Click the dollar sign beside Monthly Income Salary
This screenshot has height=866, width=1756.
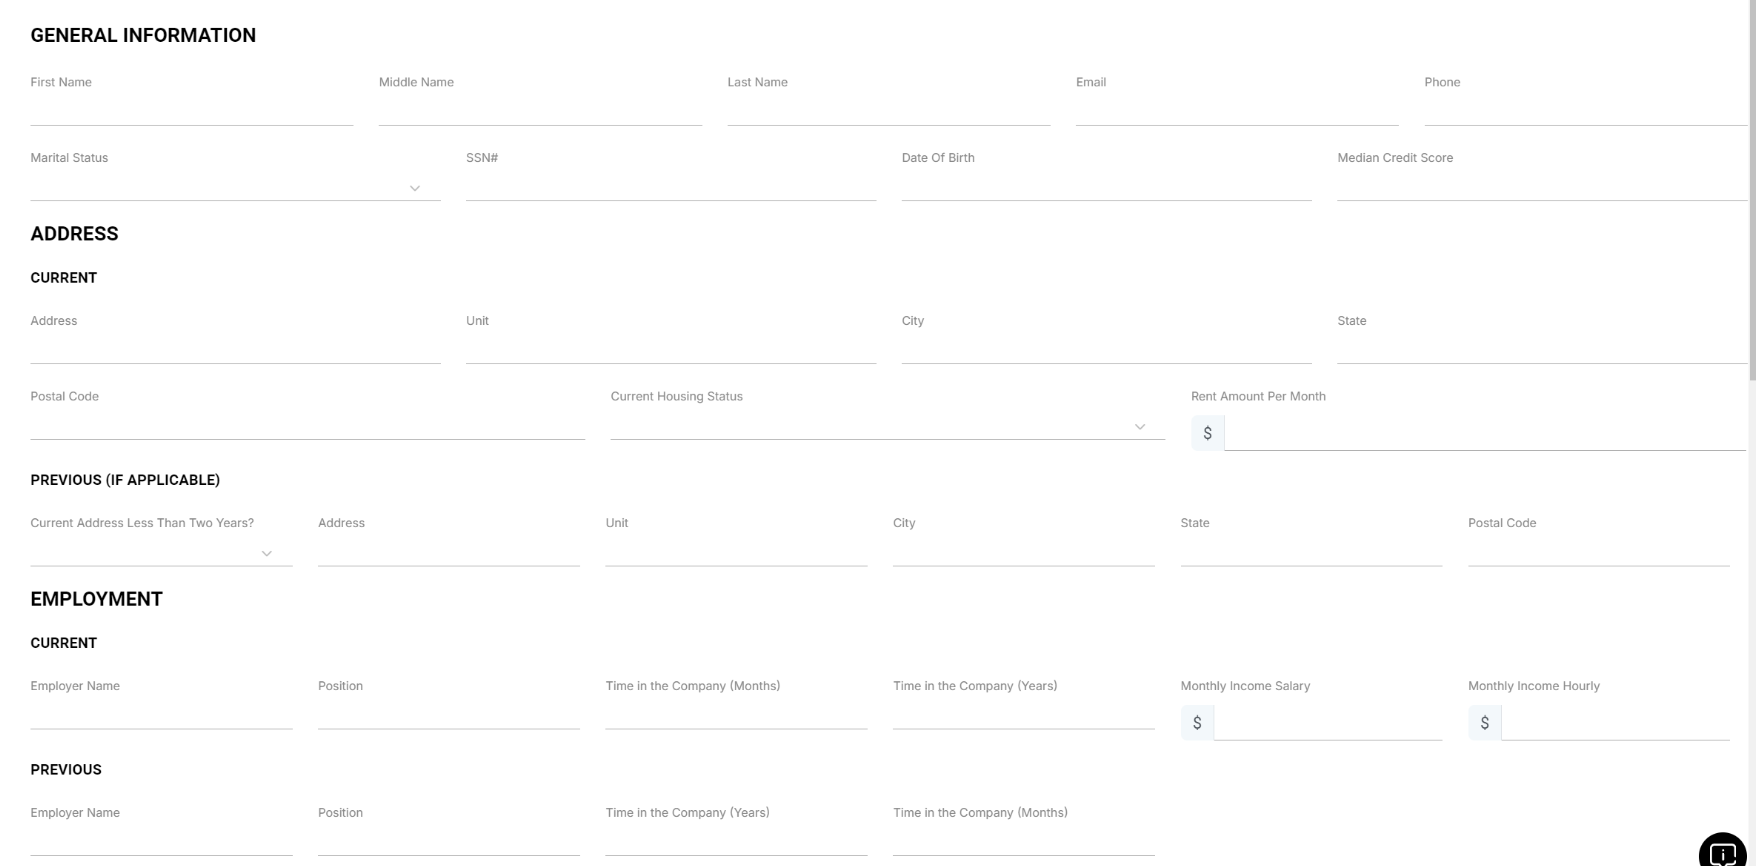1197,723
